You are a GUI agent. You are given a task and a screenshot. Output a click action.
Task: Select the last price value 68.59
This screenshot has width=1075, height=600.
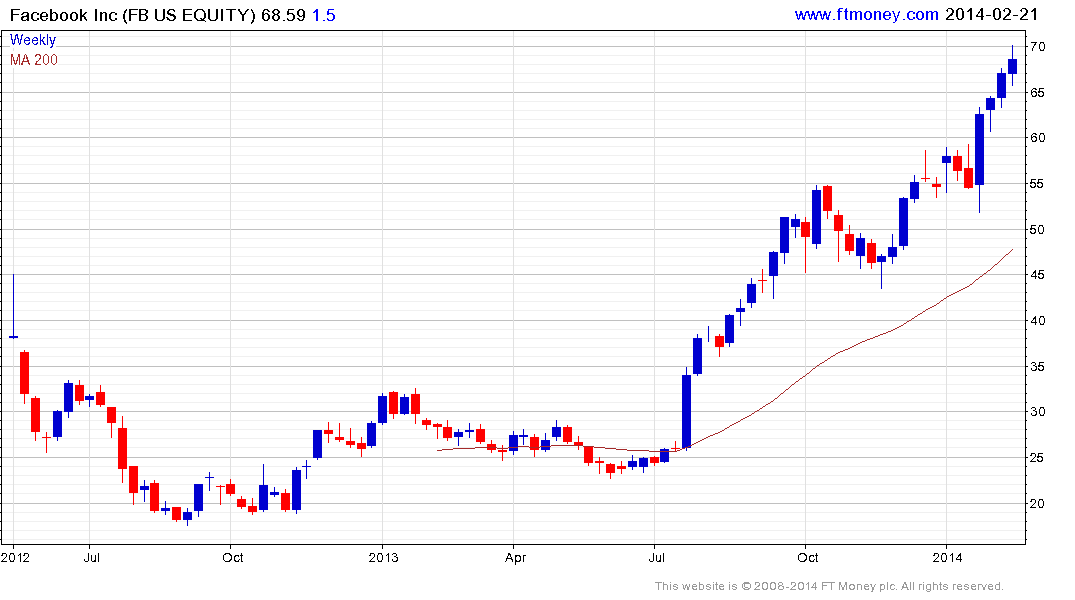click(x=283, y=15)
